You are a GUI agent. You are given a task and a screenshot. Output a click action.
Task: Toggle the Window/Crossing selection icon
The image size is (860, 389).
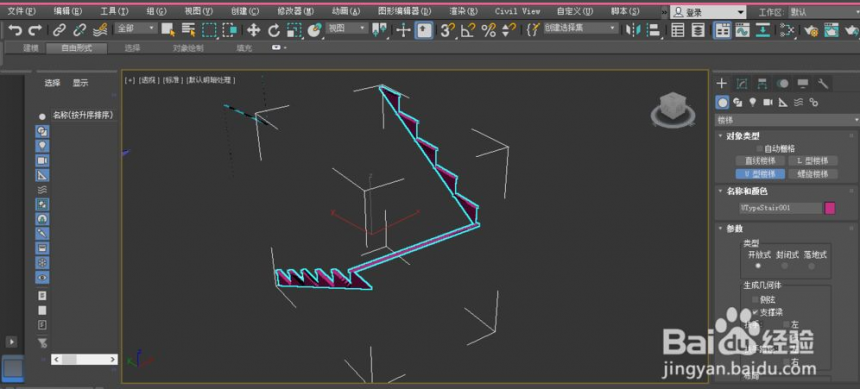(229, 30)
